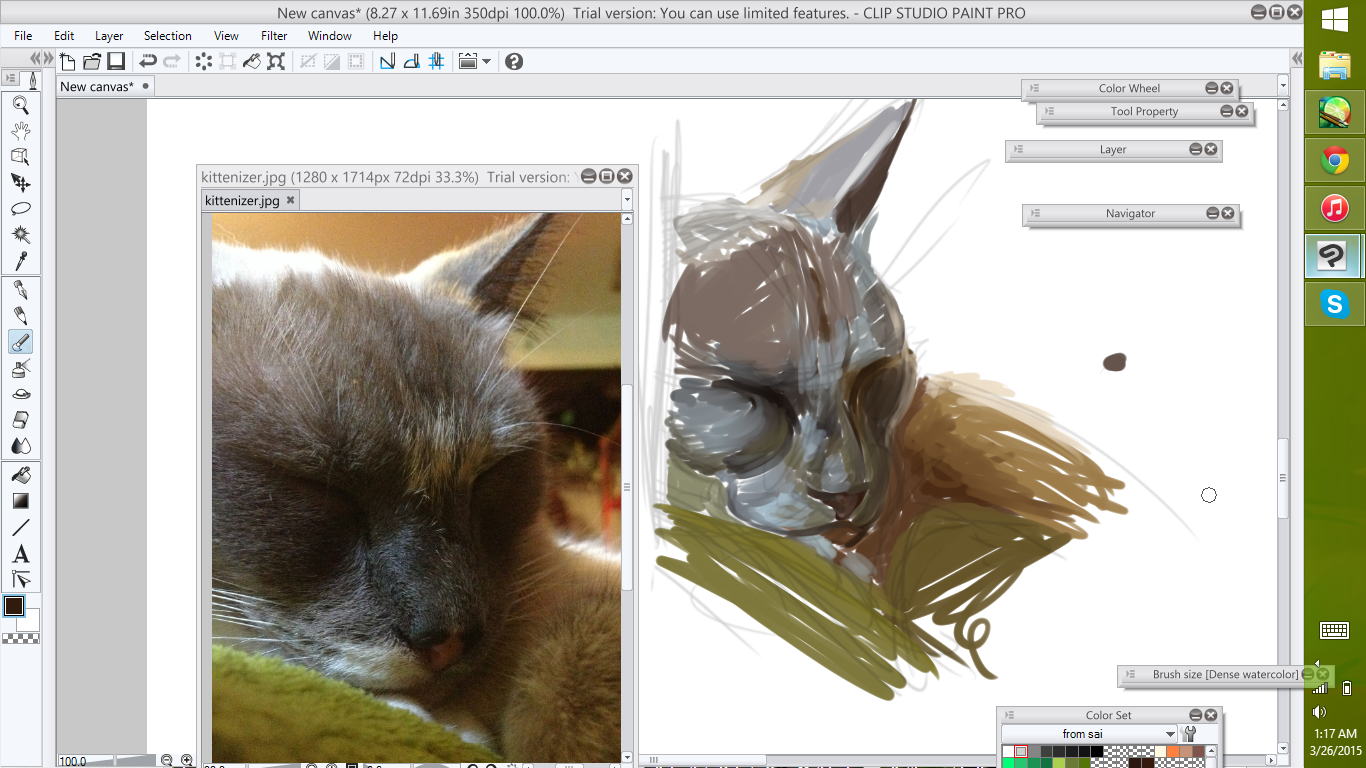
Task: Select the Hand move-canvas tool
Action: 20,131
